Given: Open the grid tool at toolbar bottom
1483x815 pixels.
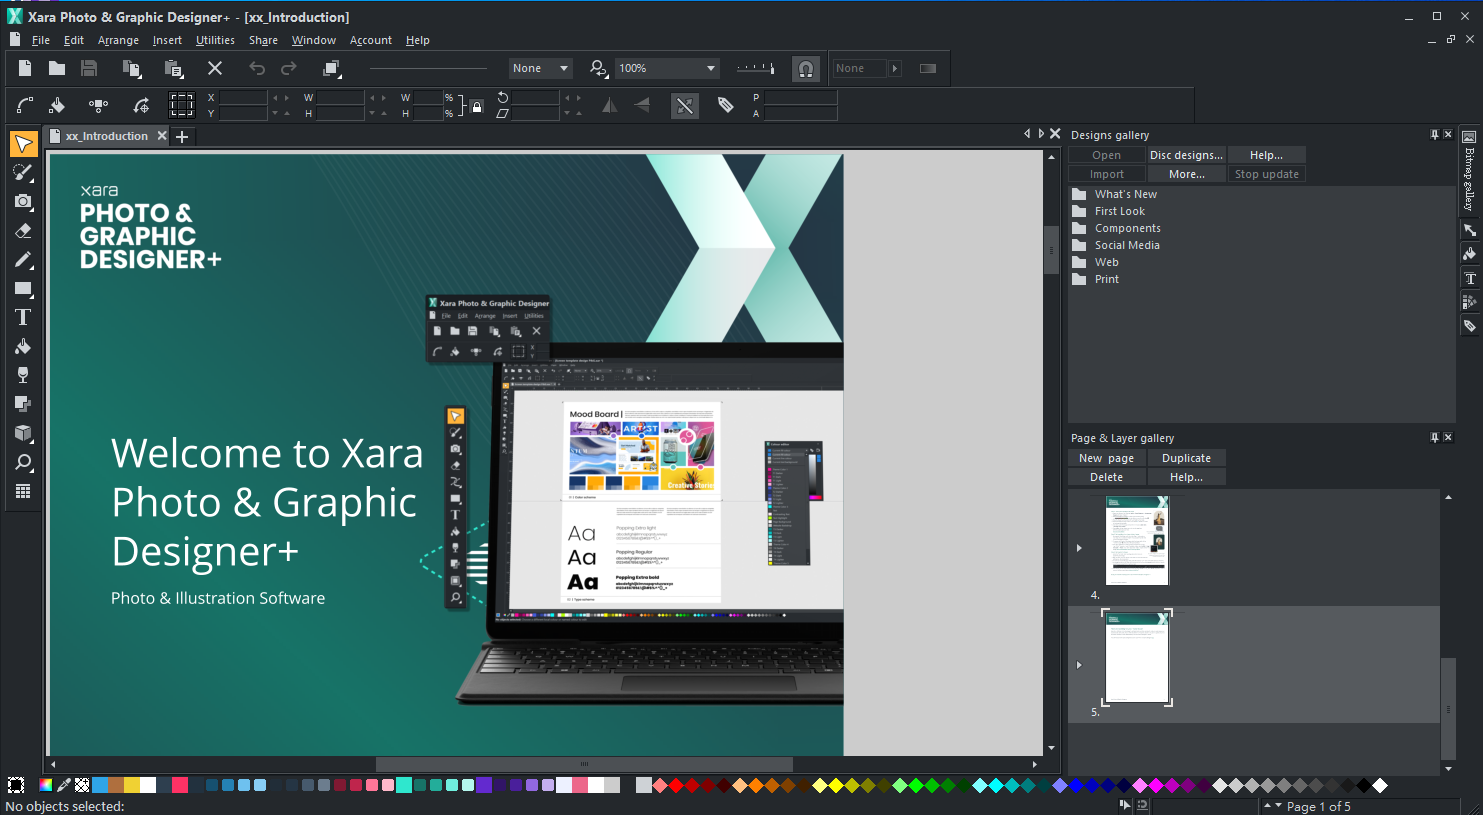Looking at the screenshot, I should [x=23, y=491].
